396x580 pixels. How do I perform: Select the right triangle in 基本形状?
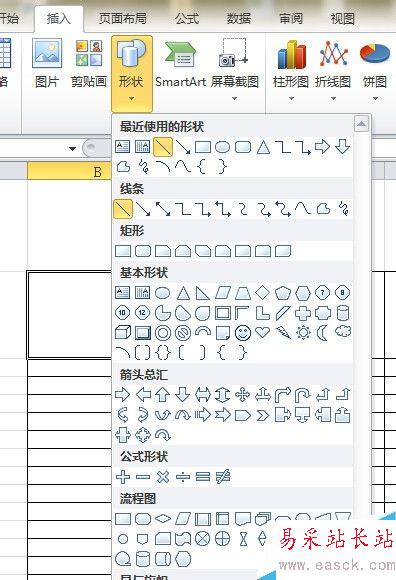click(x=203, y=293)
